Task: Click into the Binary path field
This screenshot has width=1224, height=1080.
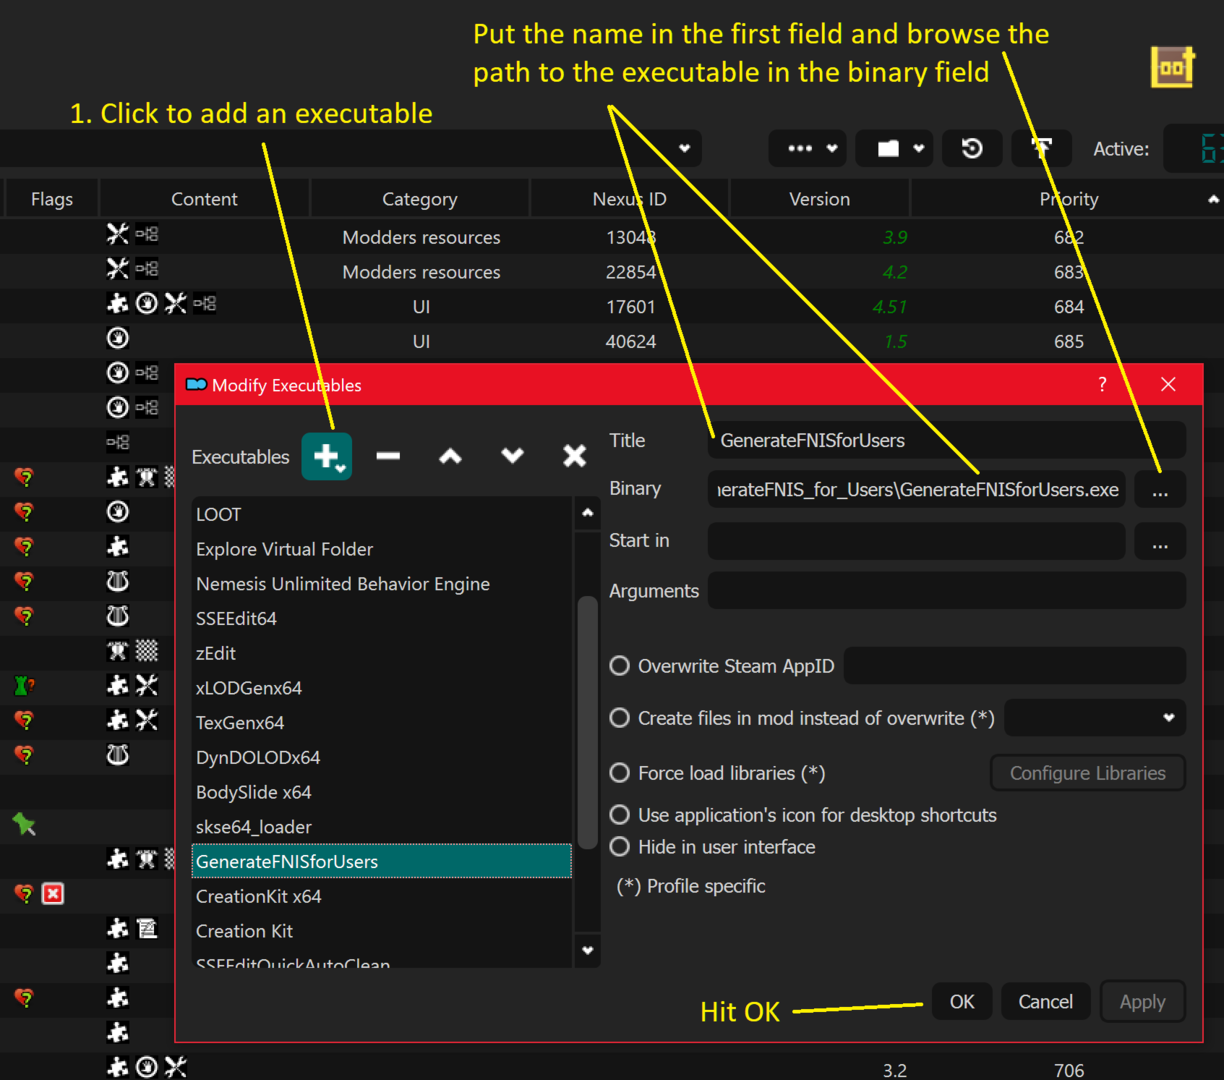Action: [916, 490]
